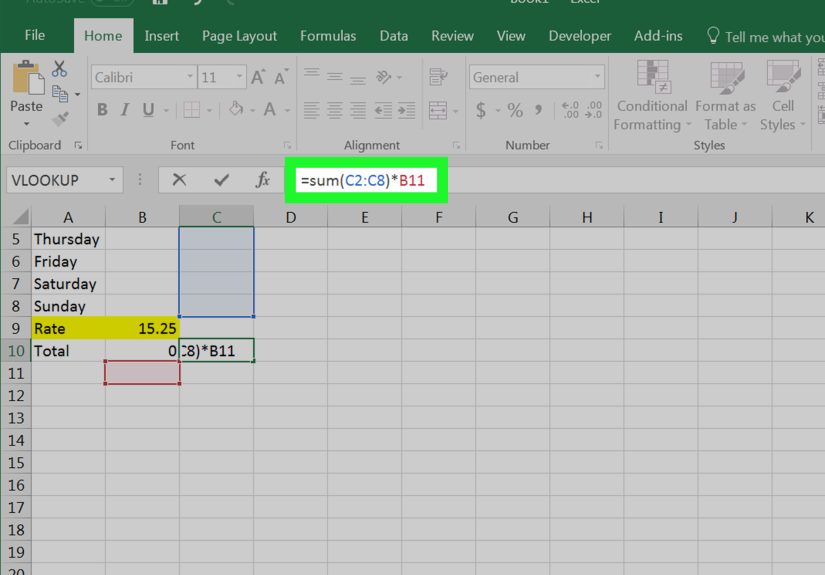The width and height of the screenshot is (825, 575).
Task: Switch to the Formulas tab
Action: (x=328, y=36)
